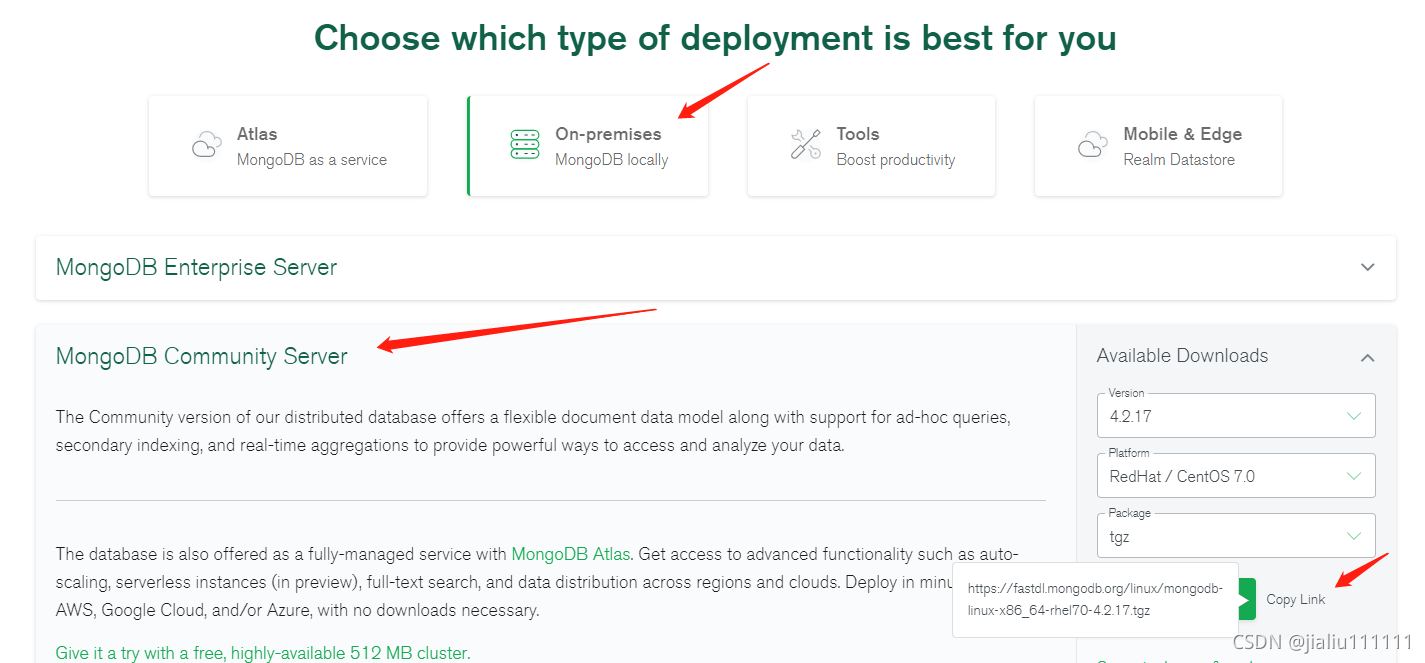Open the Package dropdown showing tgz

(x=1236, y=536)
